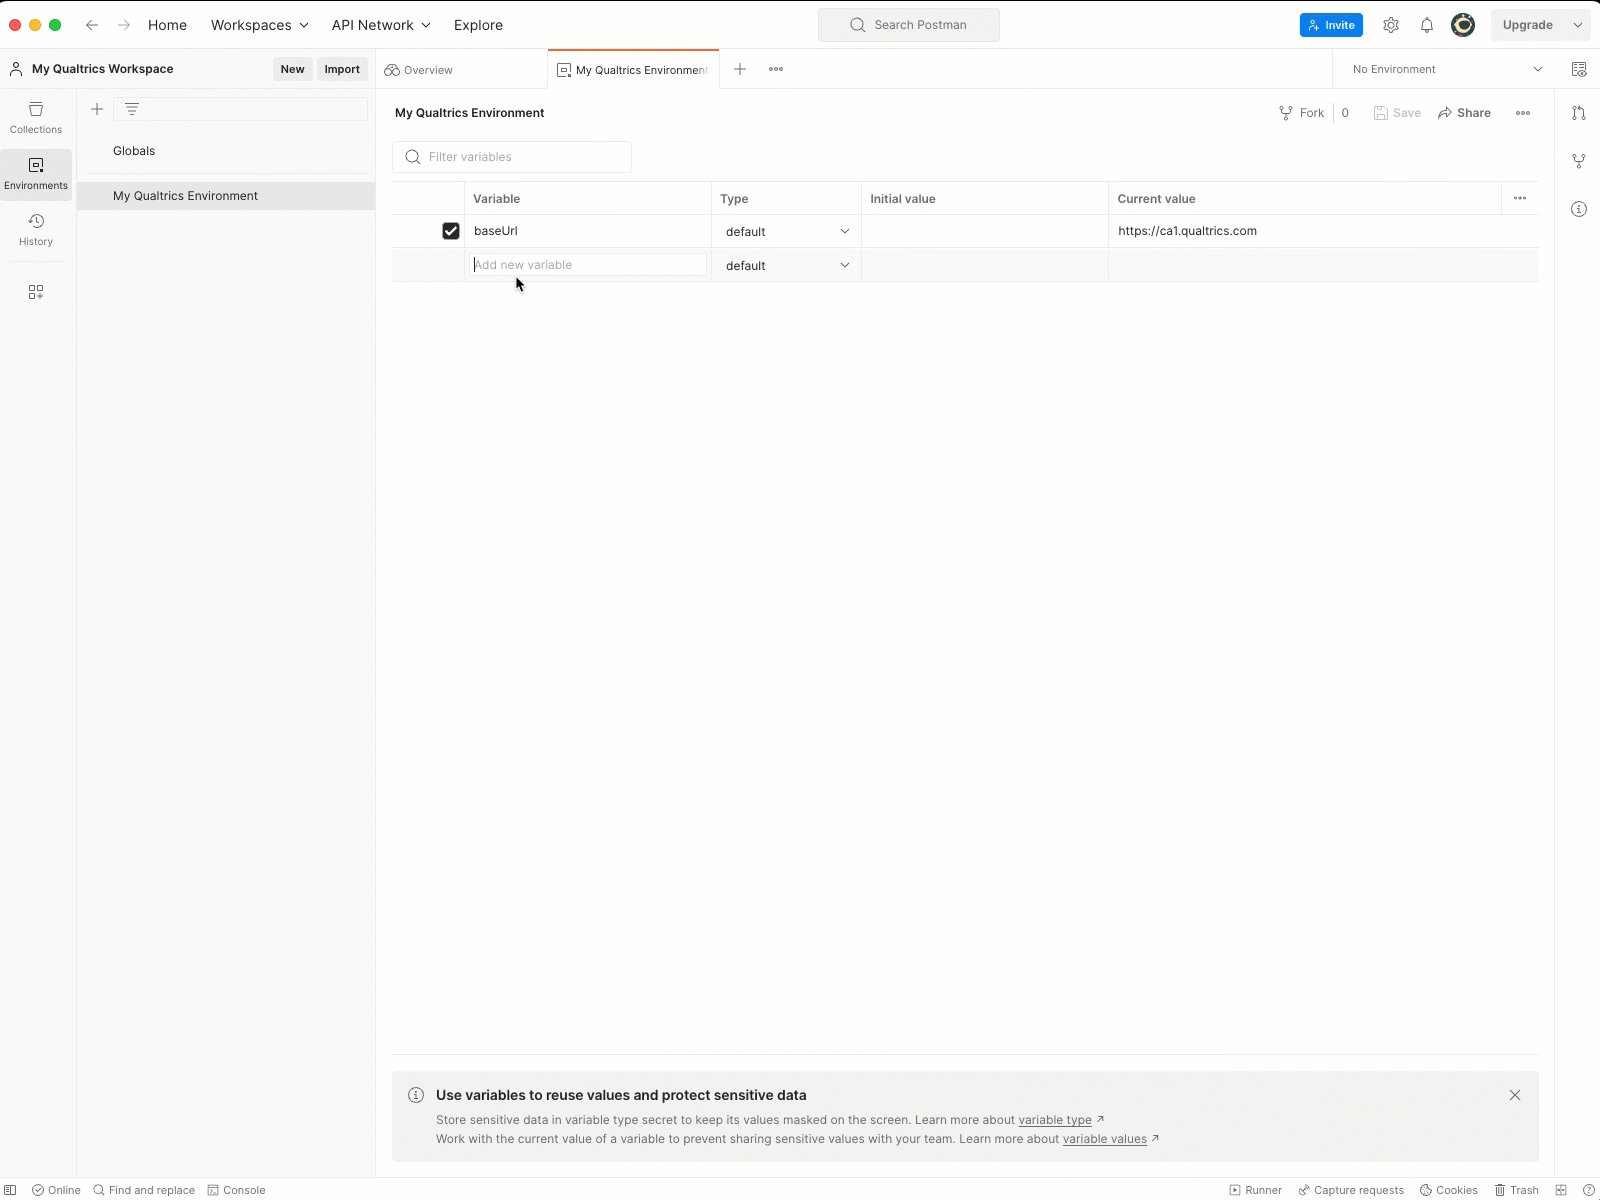Click the Share button

point(1465,113)
